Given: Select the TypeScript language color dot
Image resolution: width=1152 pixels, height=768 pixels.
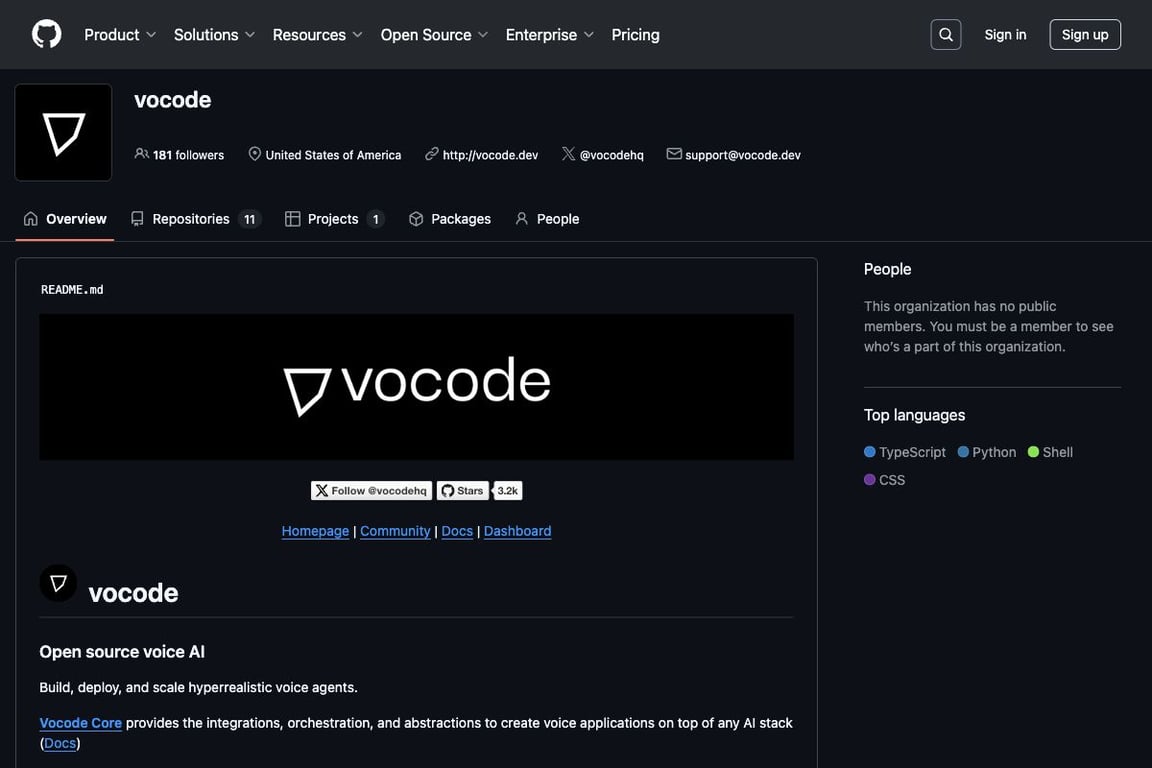Looking at the screenshot, I should click(870, 452).
